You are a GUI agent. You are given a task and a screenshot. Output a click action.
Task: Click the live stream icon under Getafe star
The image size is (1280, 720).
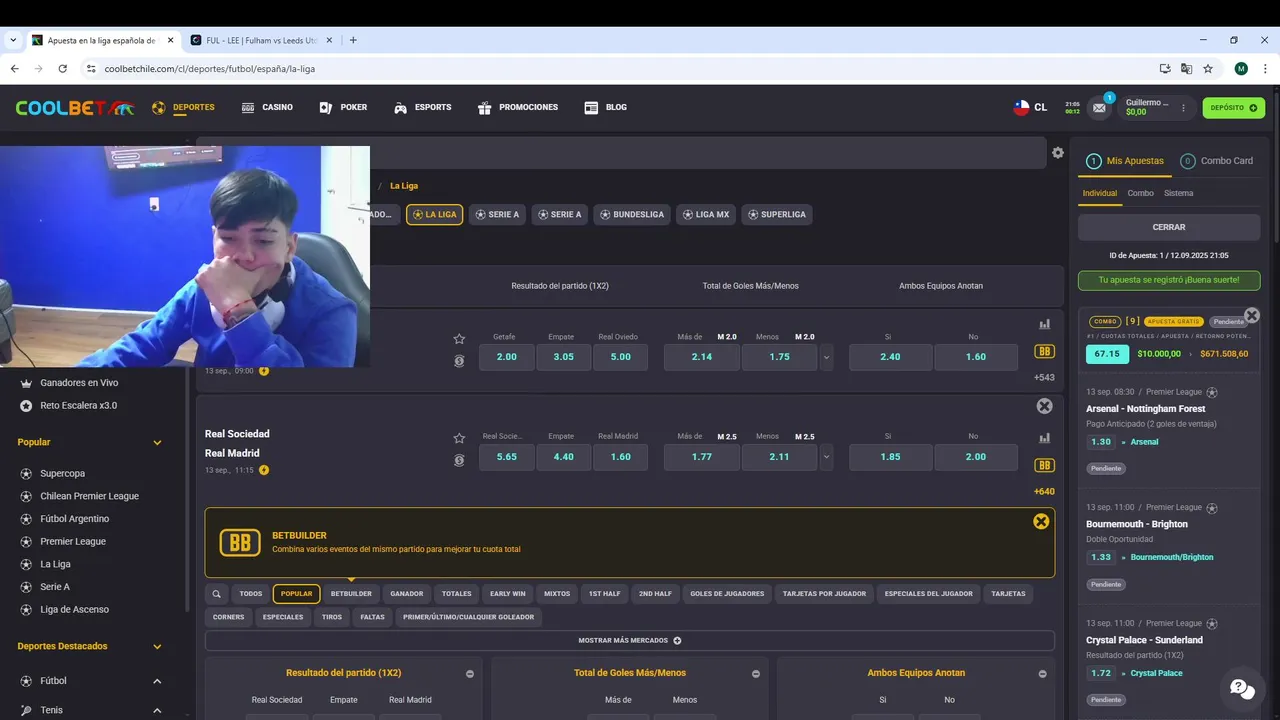pyautogui.click(x=459, y=361)
